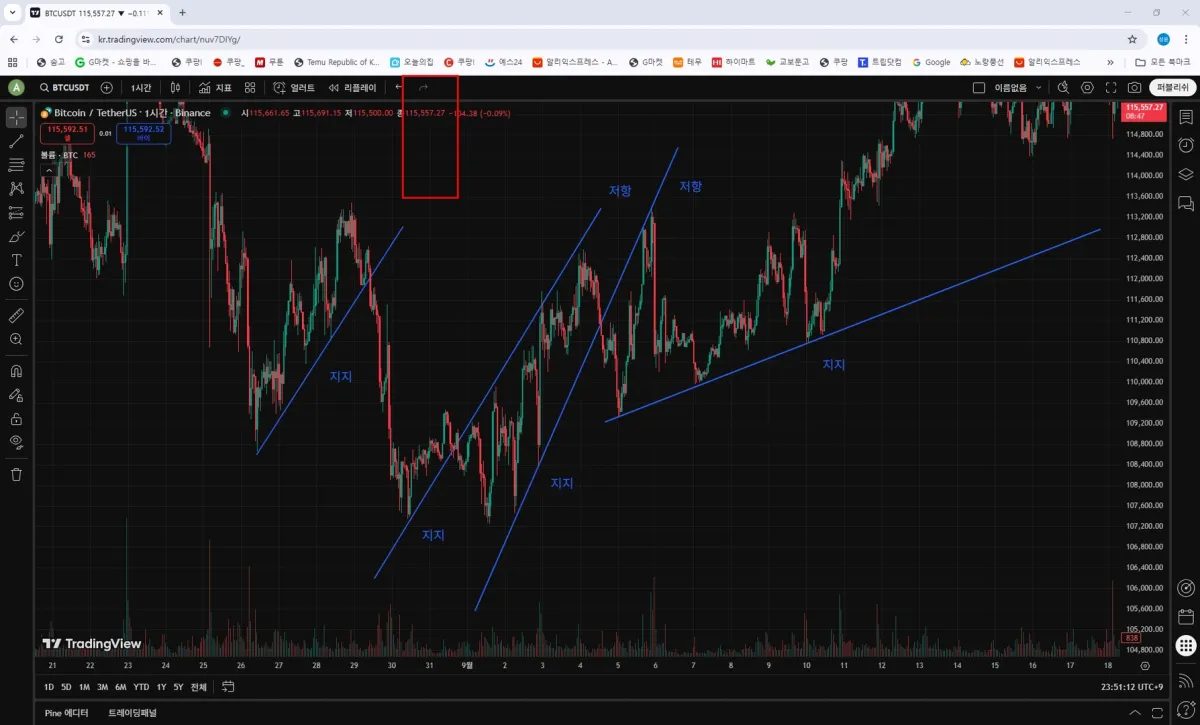Click the blue buy price button
The height and width of the screenshot is (725, 1200).
143,132
